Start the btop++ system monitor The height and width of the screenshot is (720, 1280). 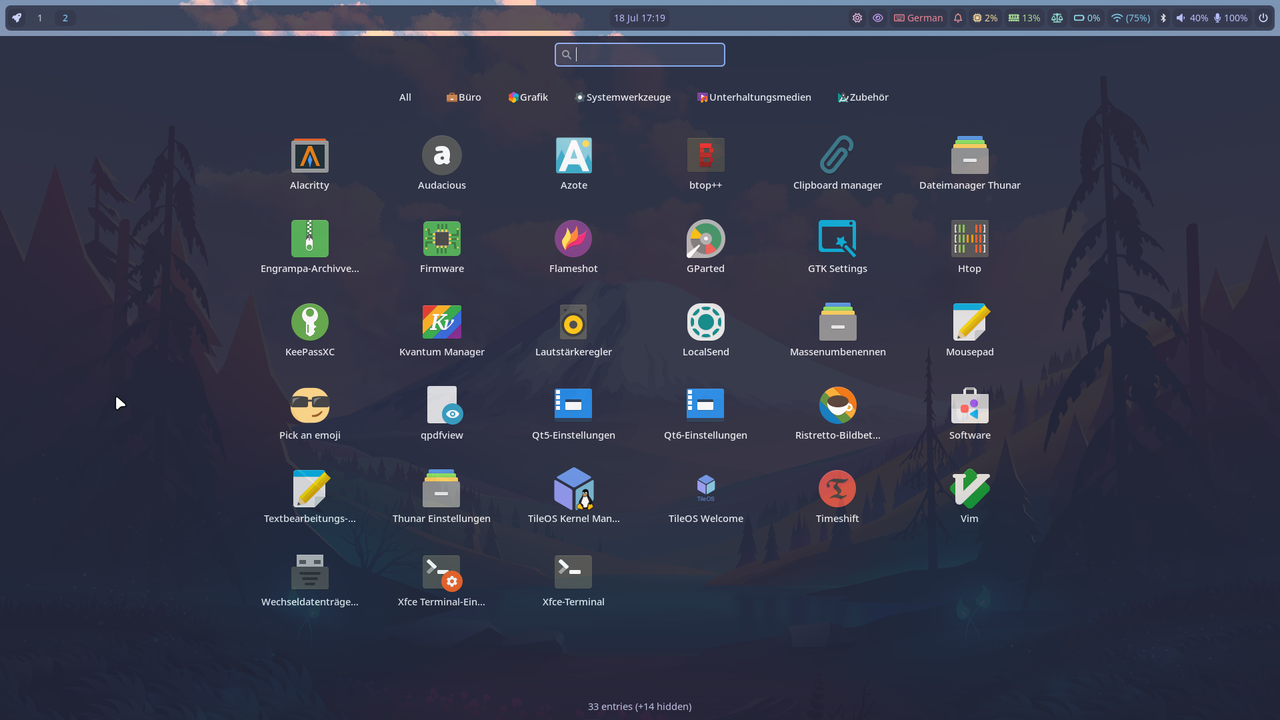coord(706,163)
